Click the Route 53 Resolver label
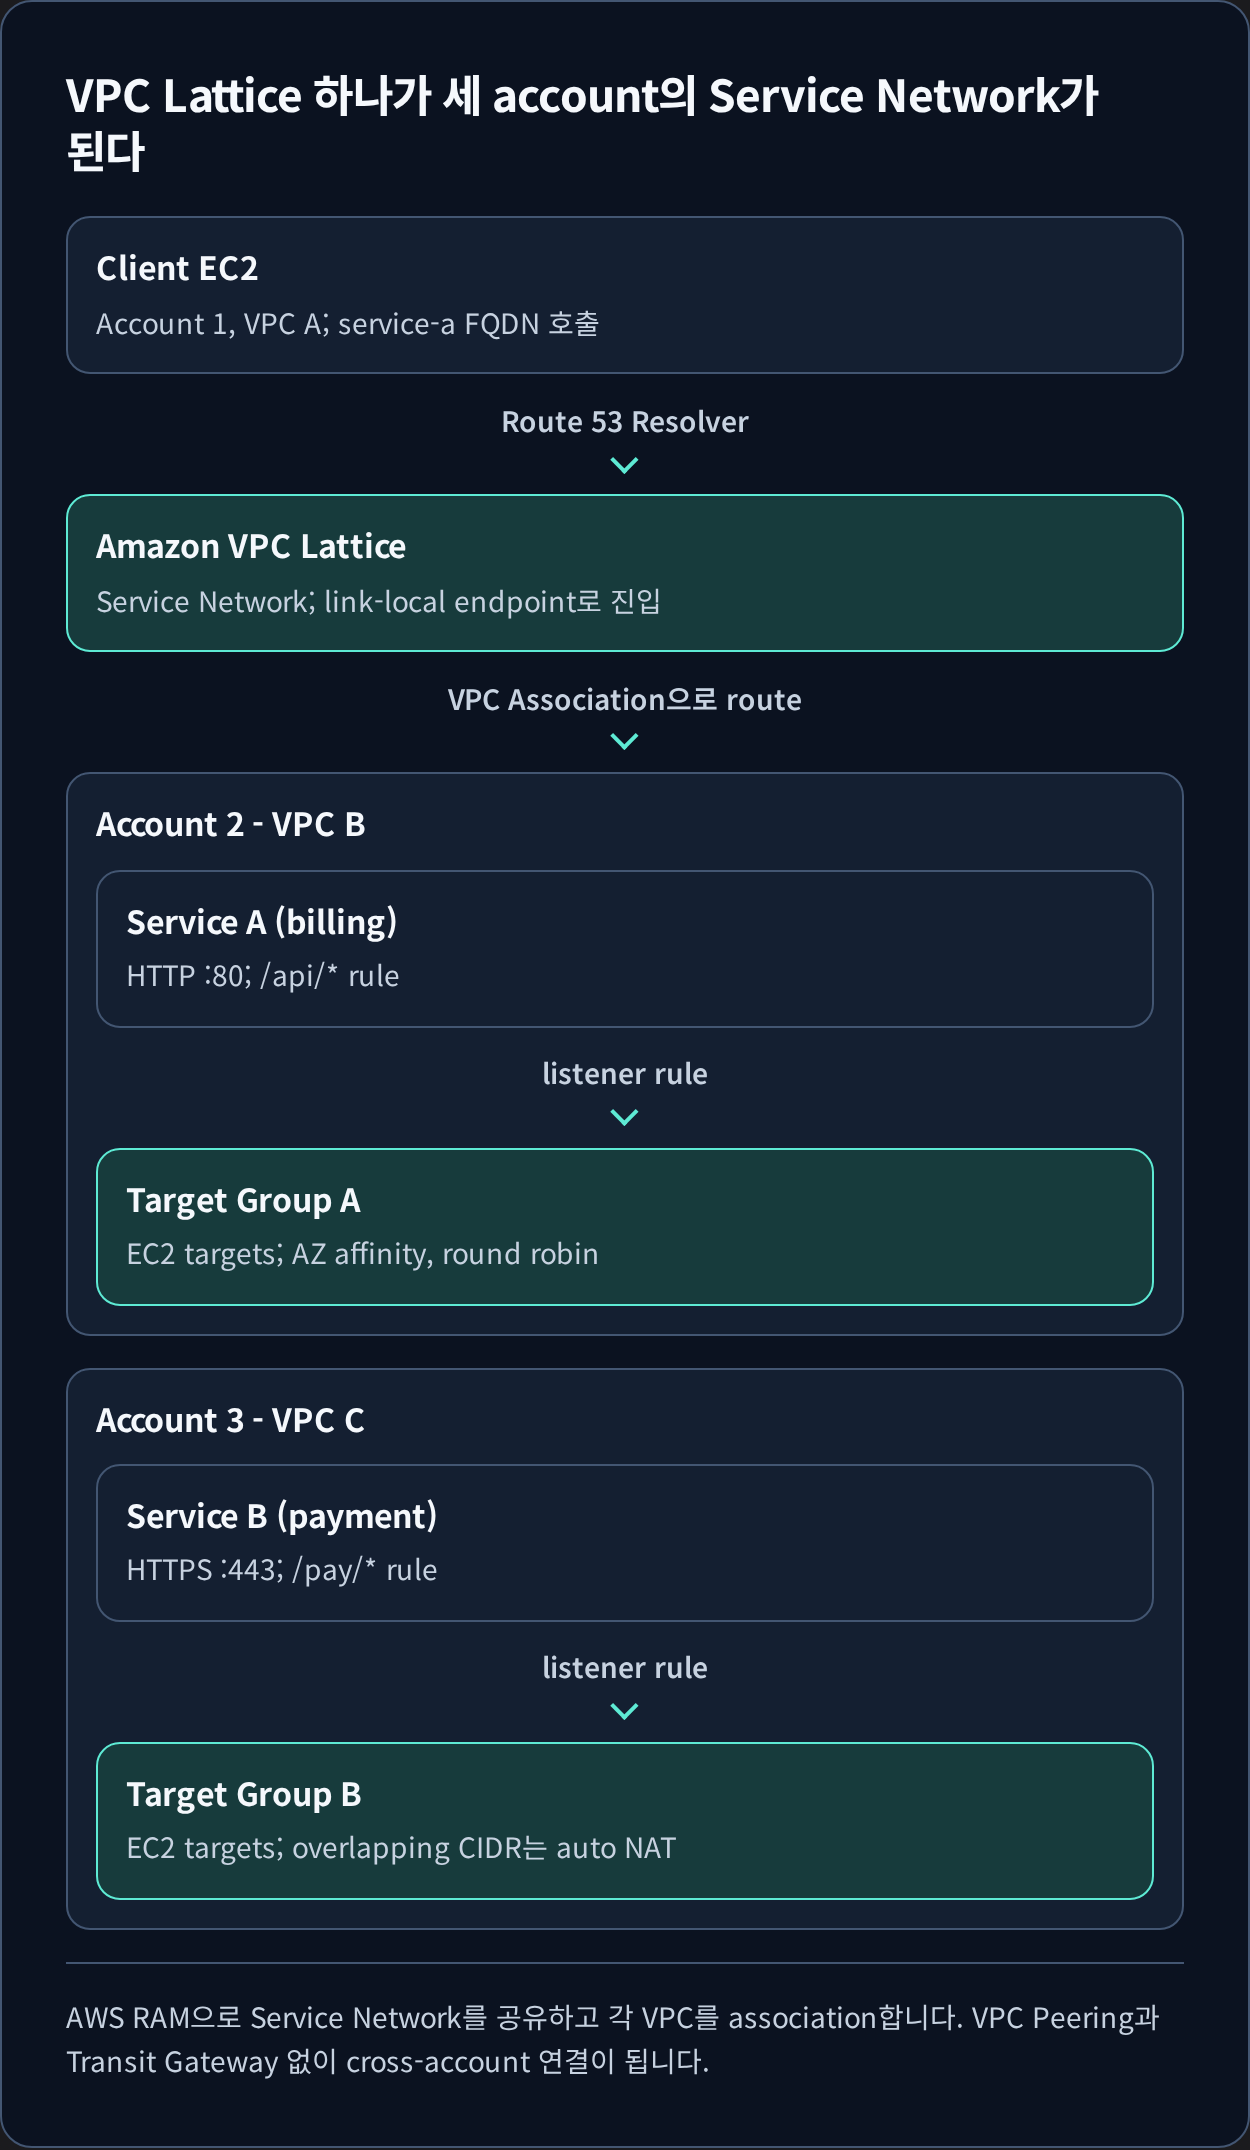The height and width of the screenshot is (2150, 1250). point(625,422)
